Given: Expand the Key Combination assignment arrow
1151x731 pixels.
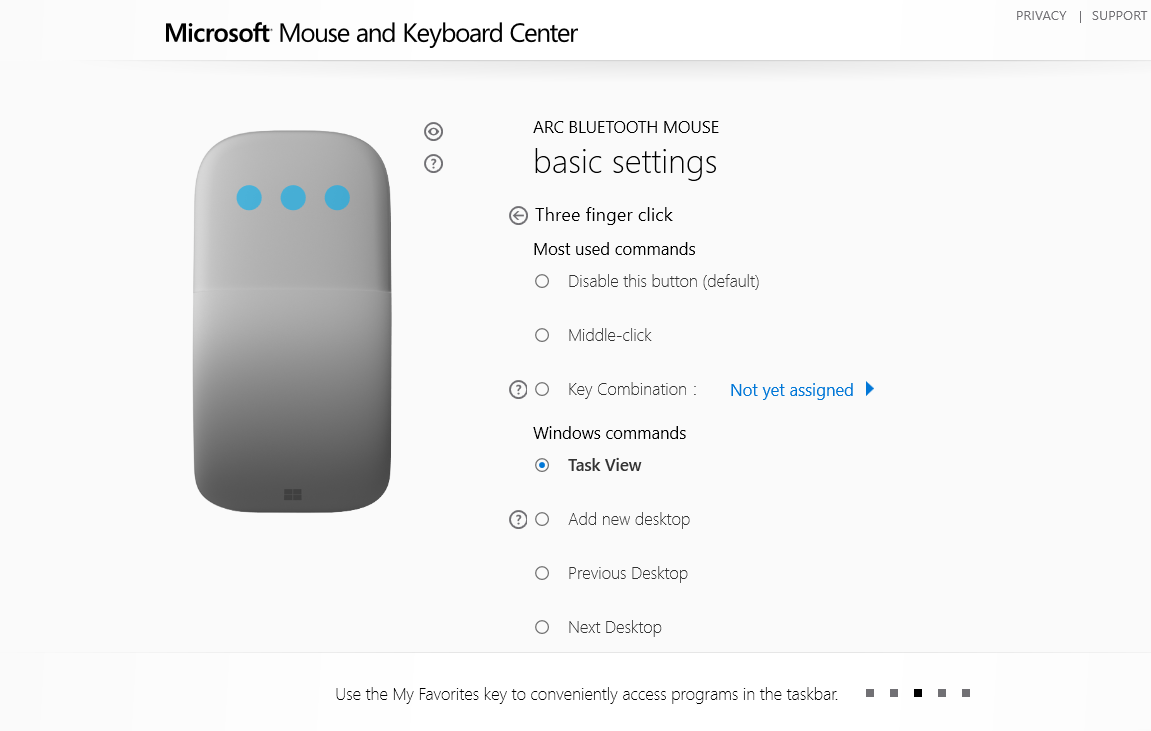Looking at the screenshot, I should (x=869, y=390).
